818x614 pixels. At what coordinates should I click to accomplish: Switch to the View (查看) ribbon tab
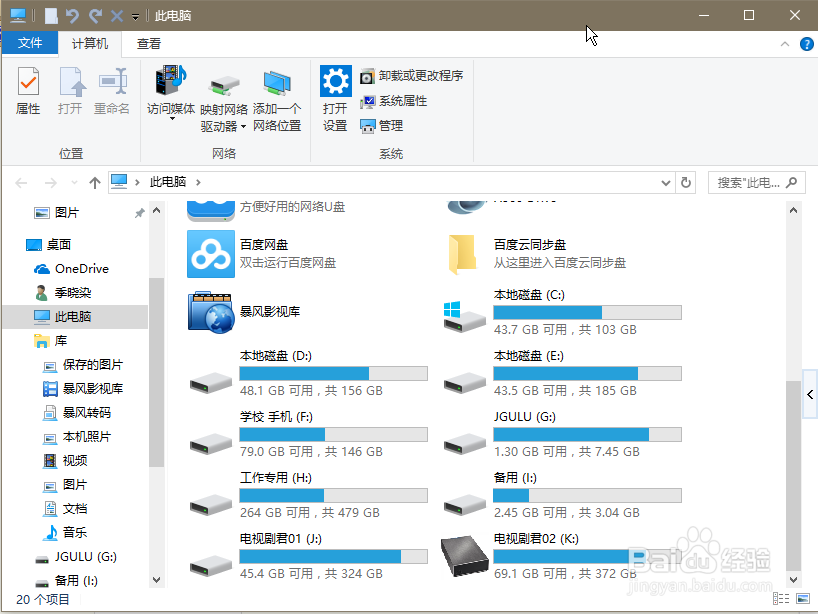pyautogui.click(x=149, y=44)
